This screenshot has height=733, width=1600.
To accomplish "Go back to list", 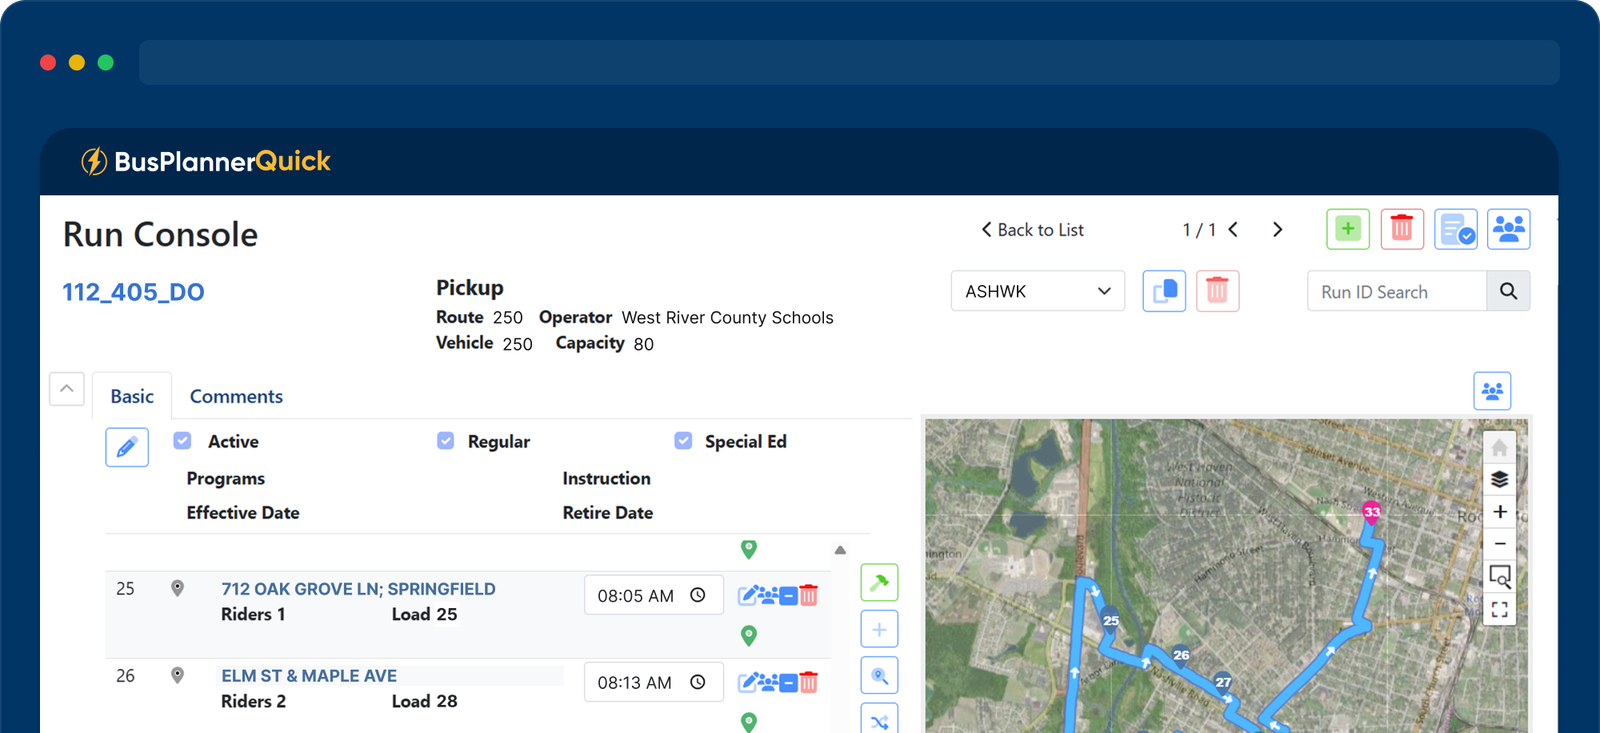I will (x=1032, y=230).
